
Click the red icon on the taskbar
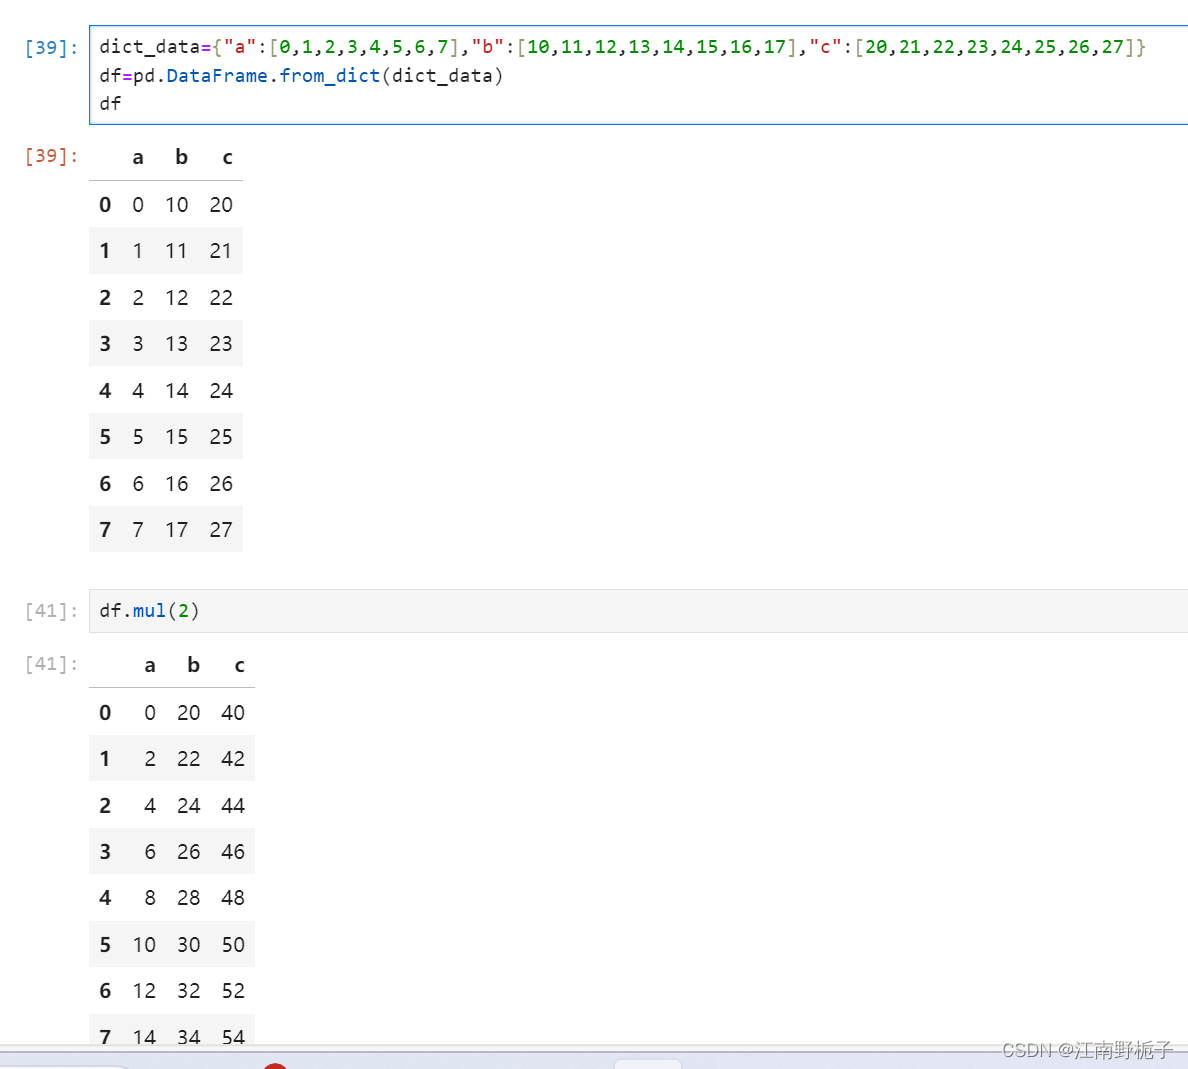click(x=275, y=1066)
